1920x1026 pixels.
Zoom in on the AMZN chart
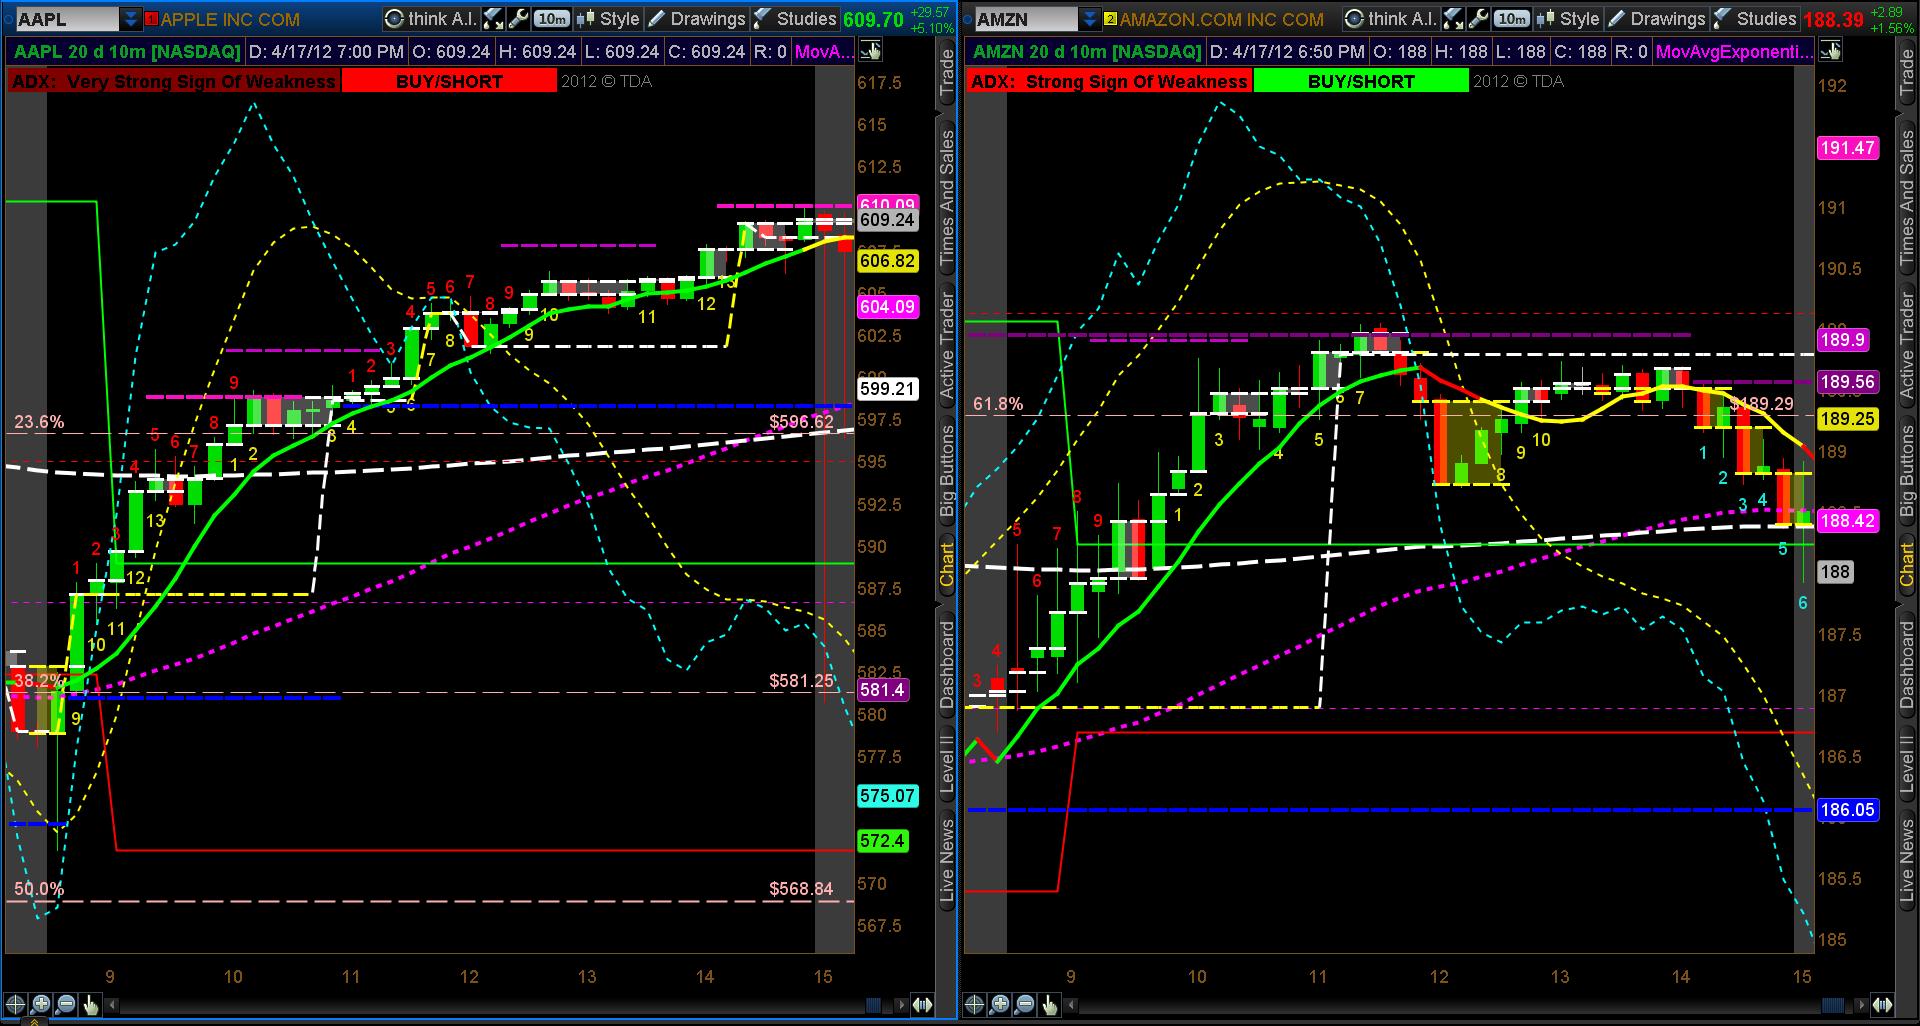click(1000, 1005)
